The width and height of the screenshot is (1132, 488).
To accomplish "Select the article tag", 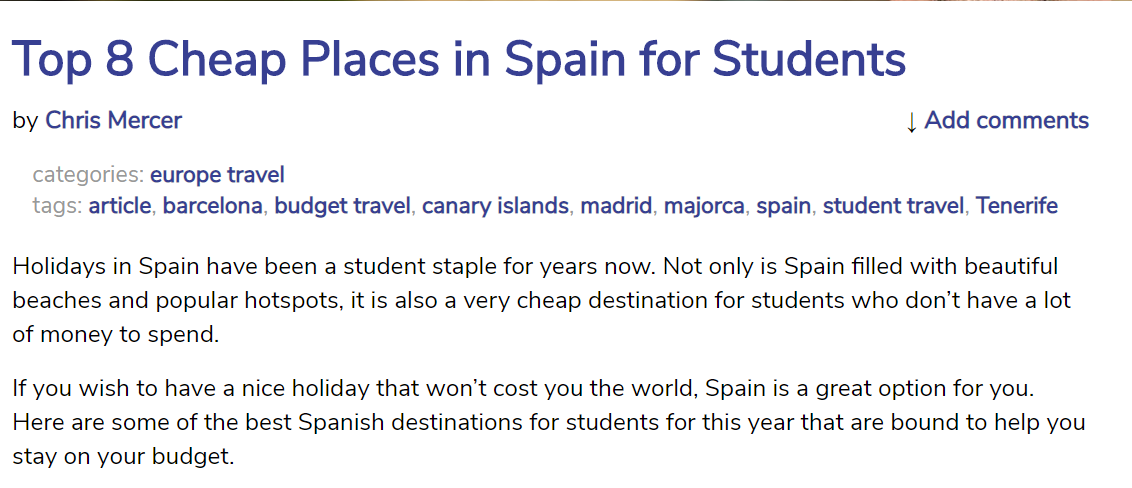I will (120, 206).
